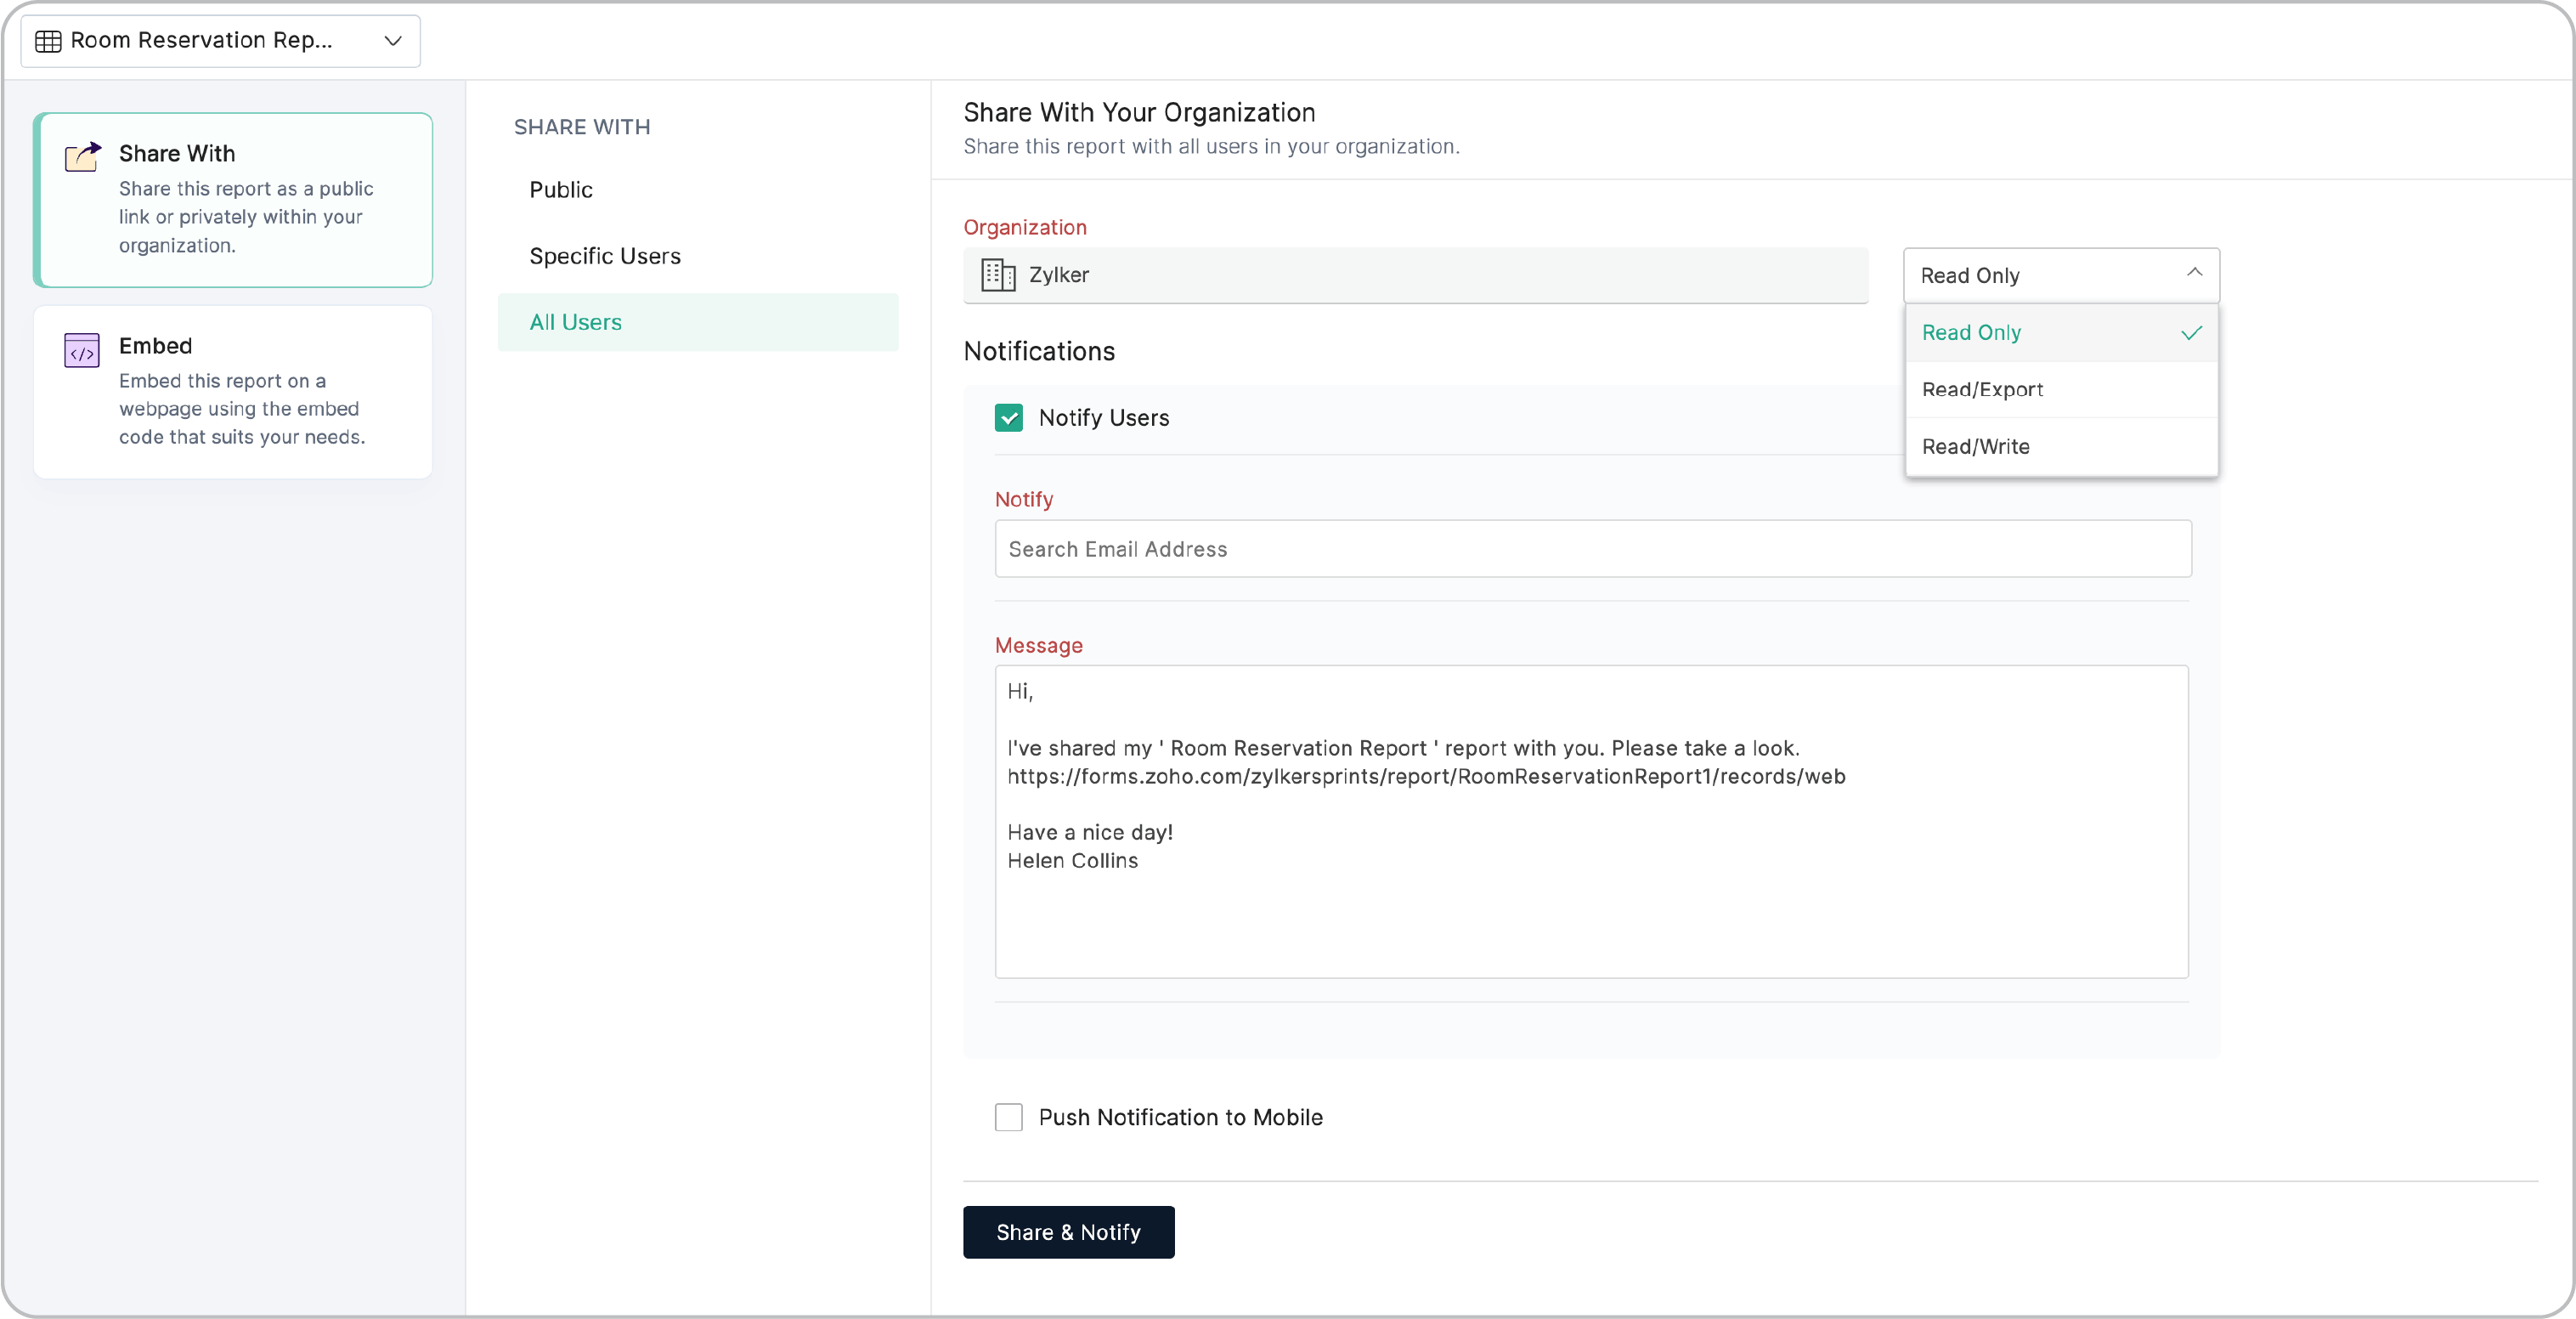
Task: Select the All Users option
Action: pyautogui.click(x=575, y=322)
